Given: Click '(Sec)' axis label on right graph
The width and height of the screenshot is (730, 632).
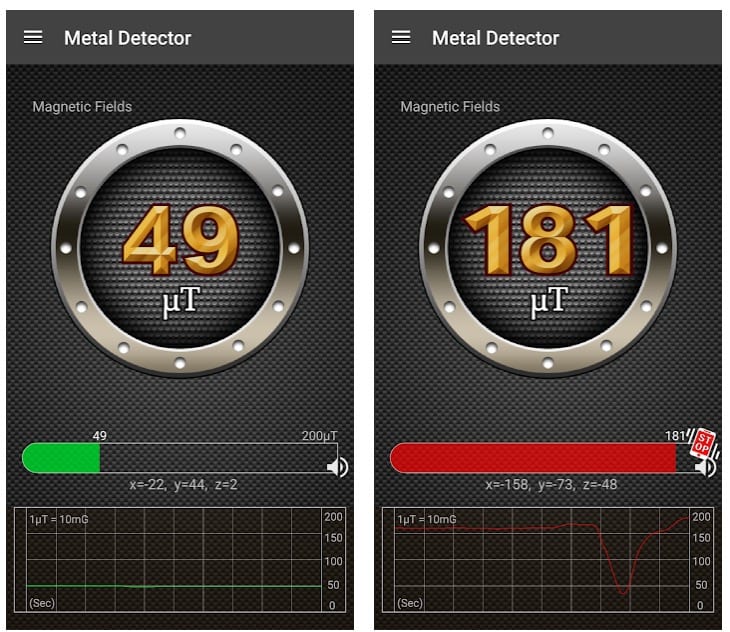Looking at the screenshot, I should [x=410, y=603].
